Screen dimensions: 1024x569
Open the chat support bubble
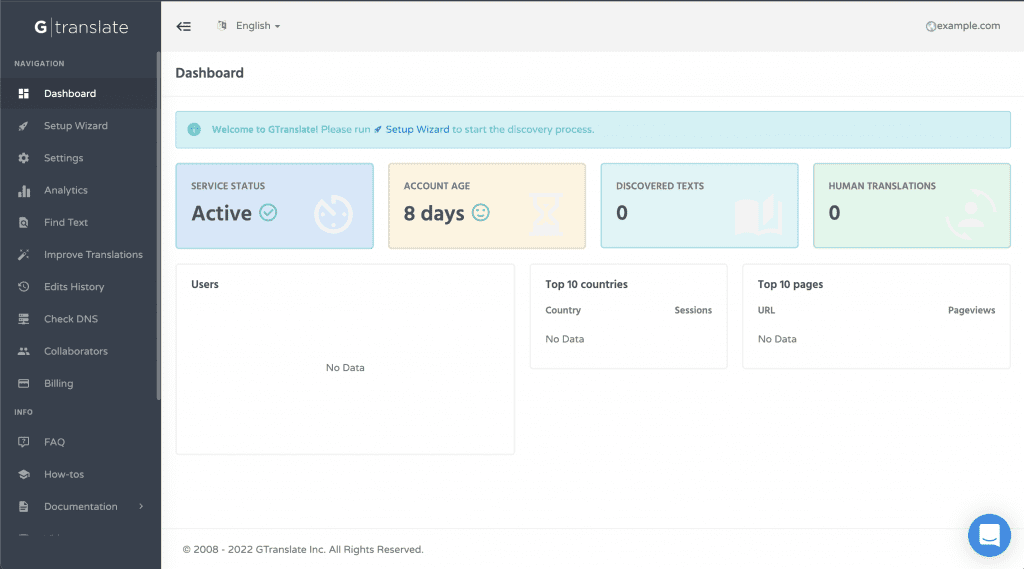989,535
